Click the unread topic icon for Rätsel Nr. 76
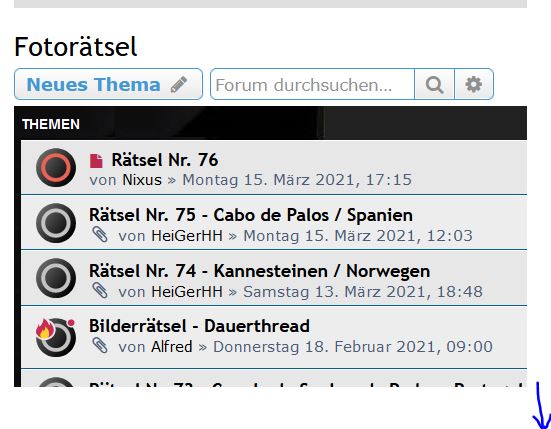The height and width of the screenshot is (429, 551). point(56,168)
